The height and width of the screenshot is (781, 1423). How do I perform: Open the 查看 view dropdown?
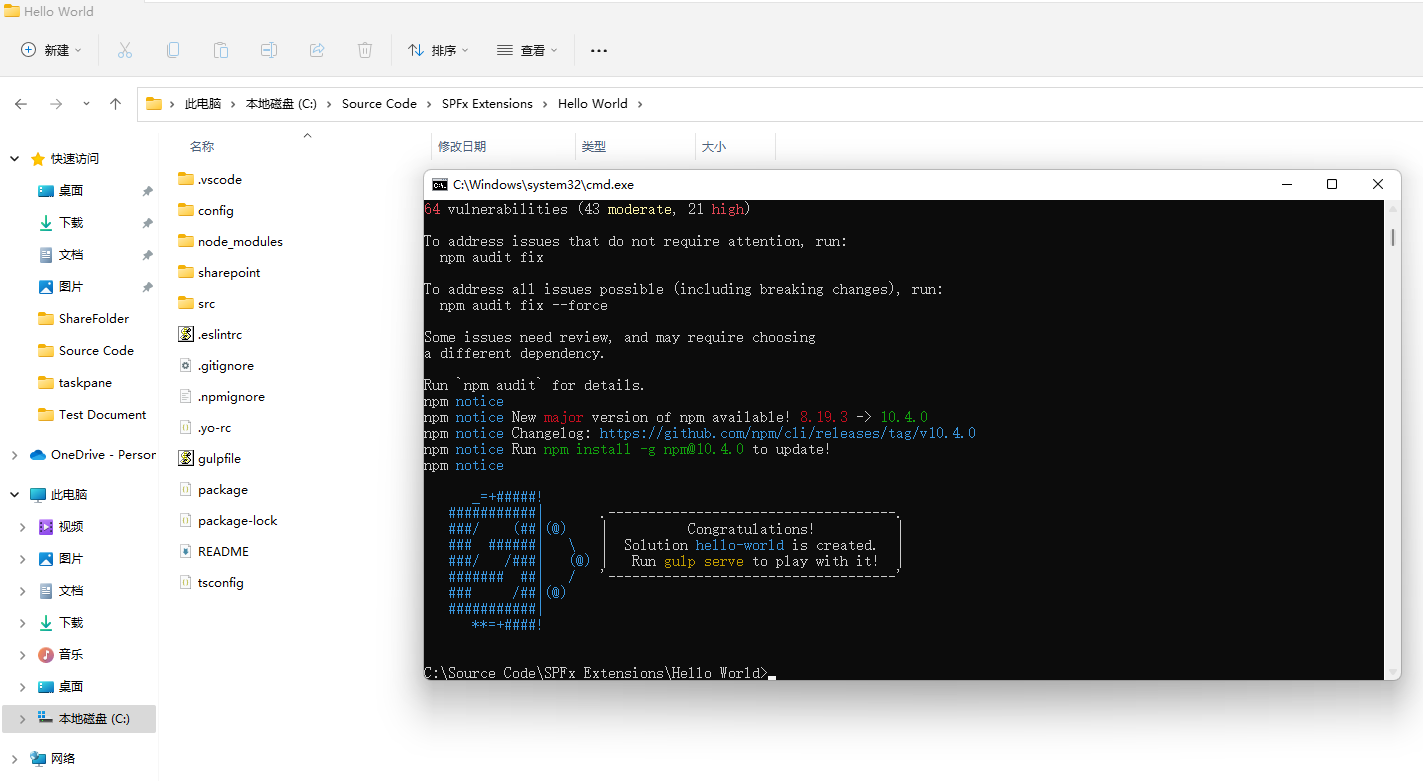tap(527, 49)
